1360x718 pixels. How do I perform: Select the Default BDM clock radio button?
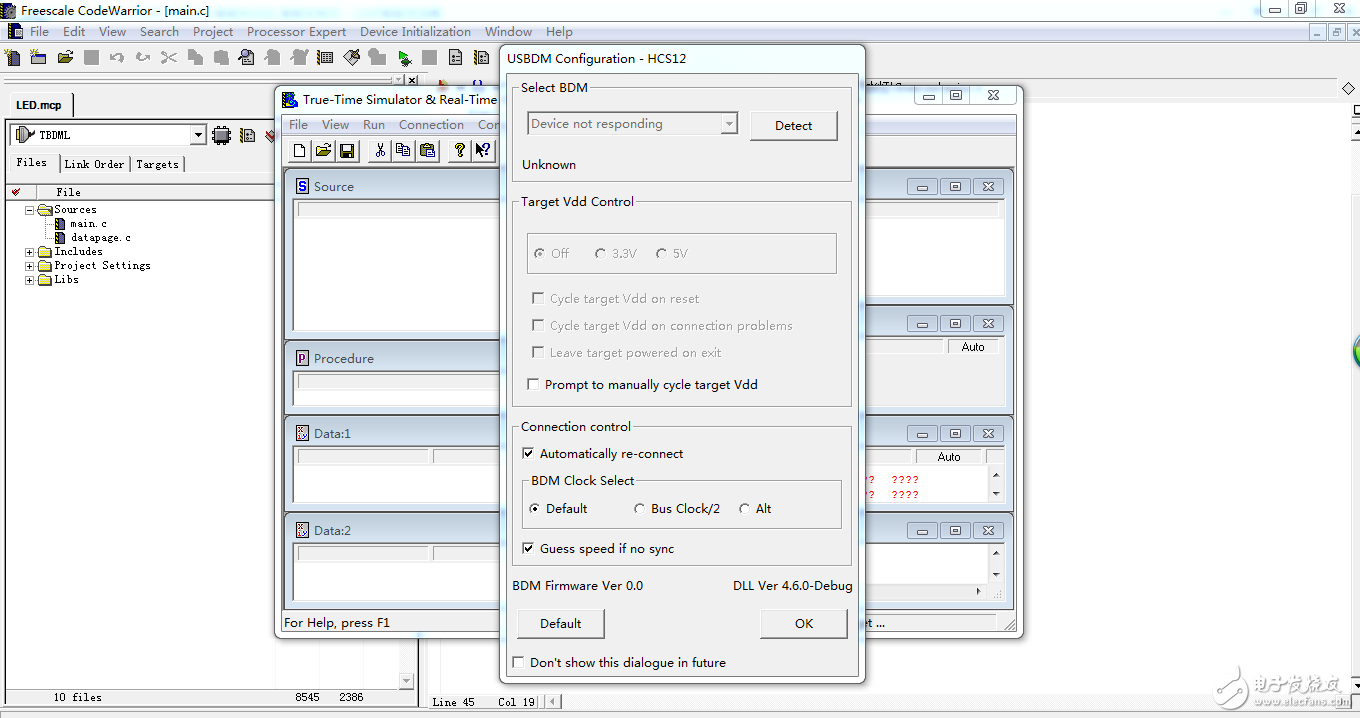pos(534,509)
